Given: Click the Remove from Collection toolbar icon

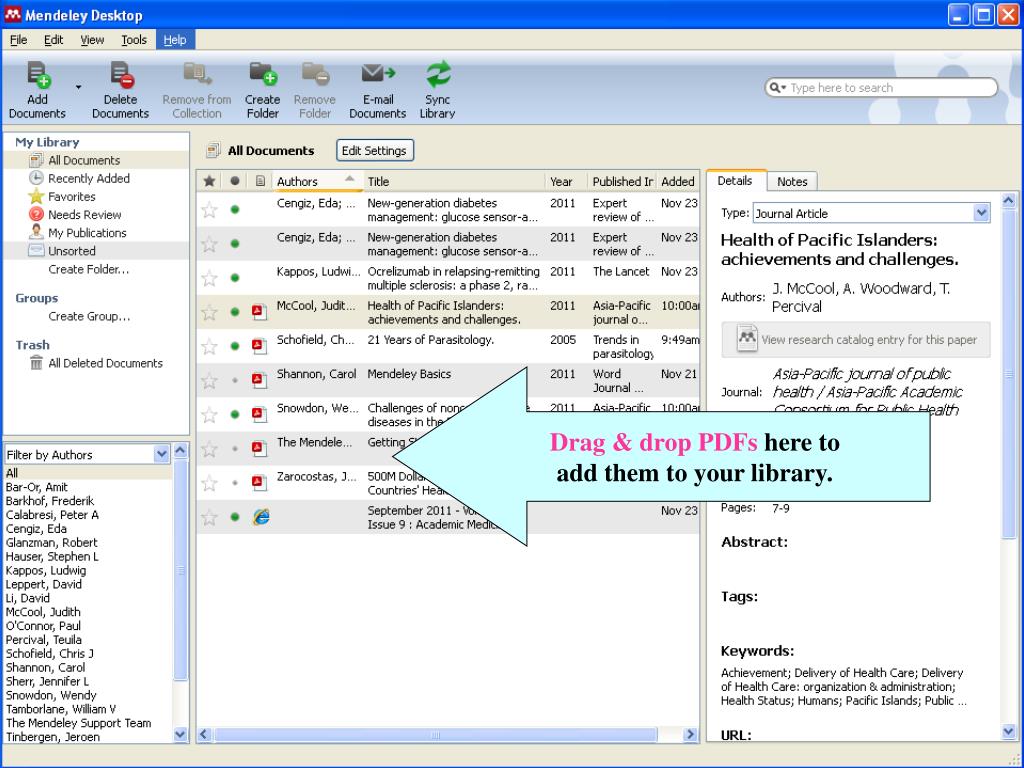Looking at the screenshot, I should (197, 74).
